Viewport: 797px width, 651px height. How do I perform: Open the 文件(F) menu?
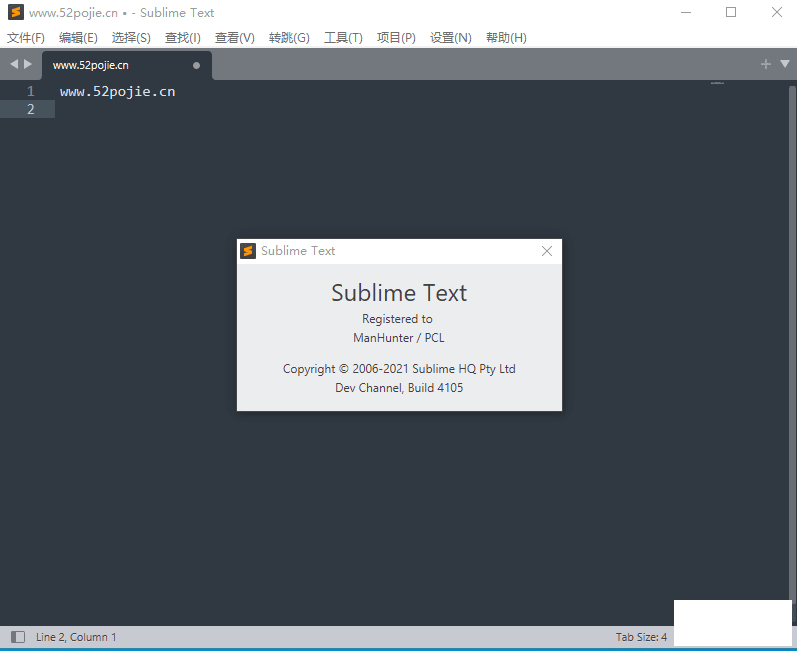[x=26, y=38]
